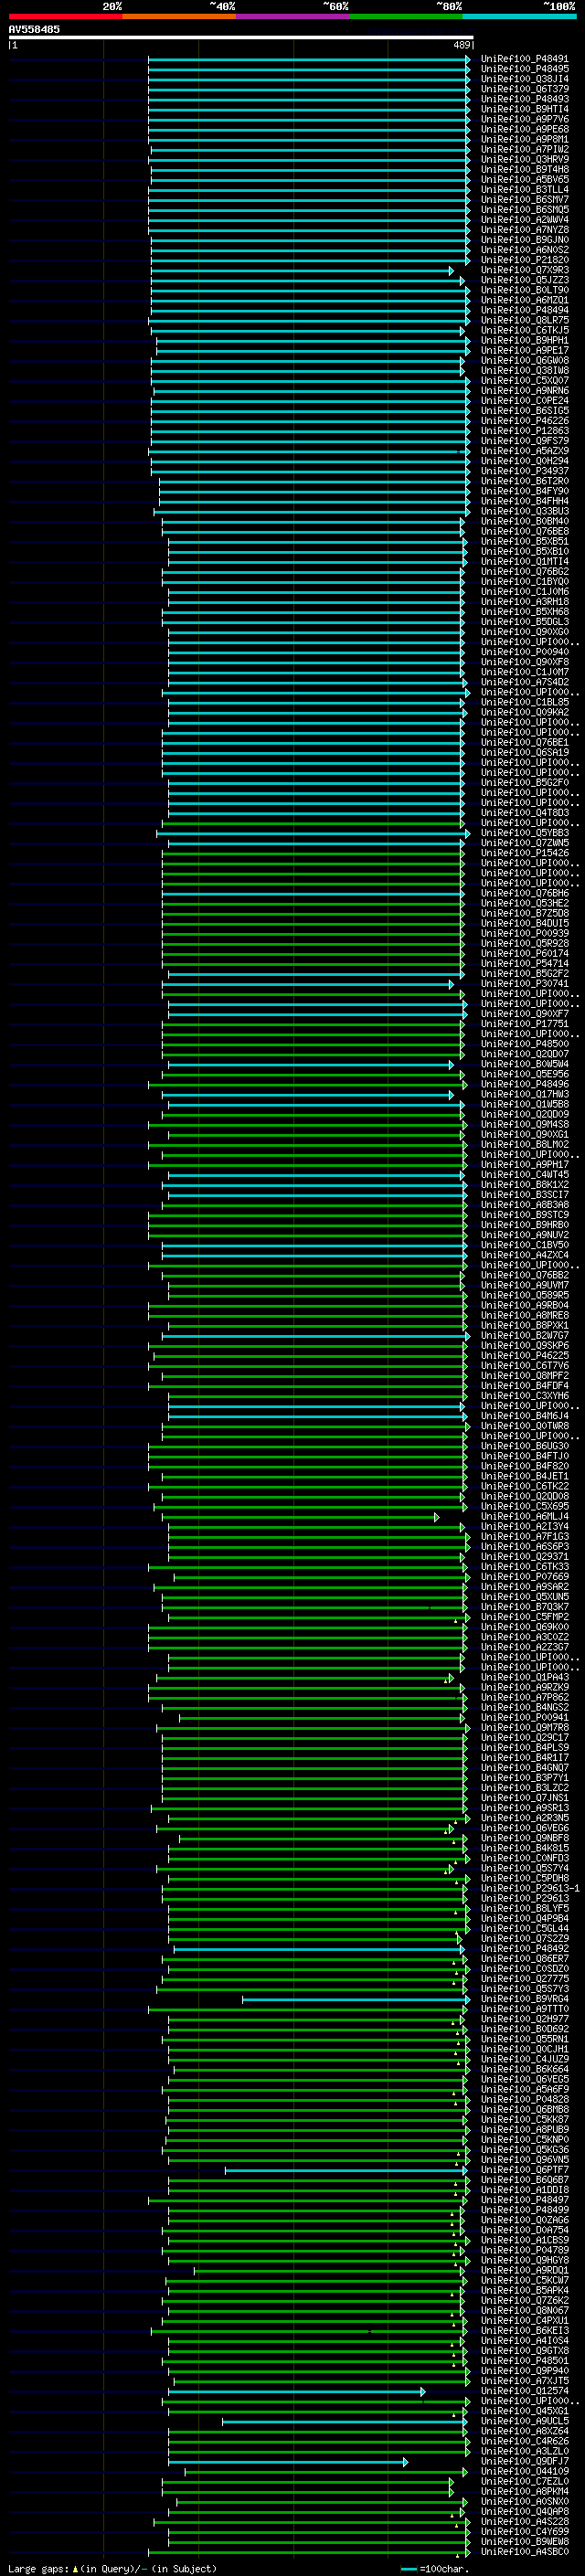Image resolution: width=585 pixels, height=2576 pixels.
Task: Select the entry UniRef100_B8K1X2
Action: [524, 1185]
